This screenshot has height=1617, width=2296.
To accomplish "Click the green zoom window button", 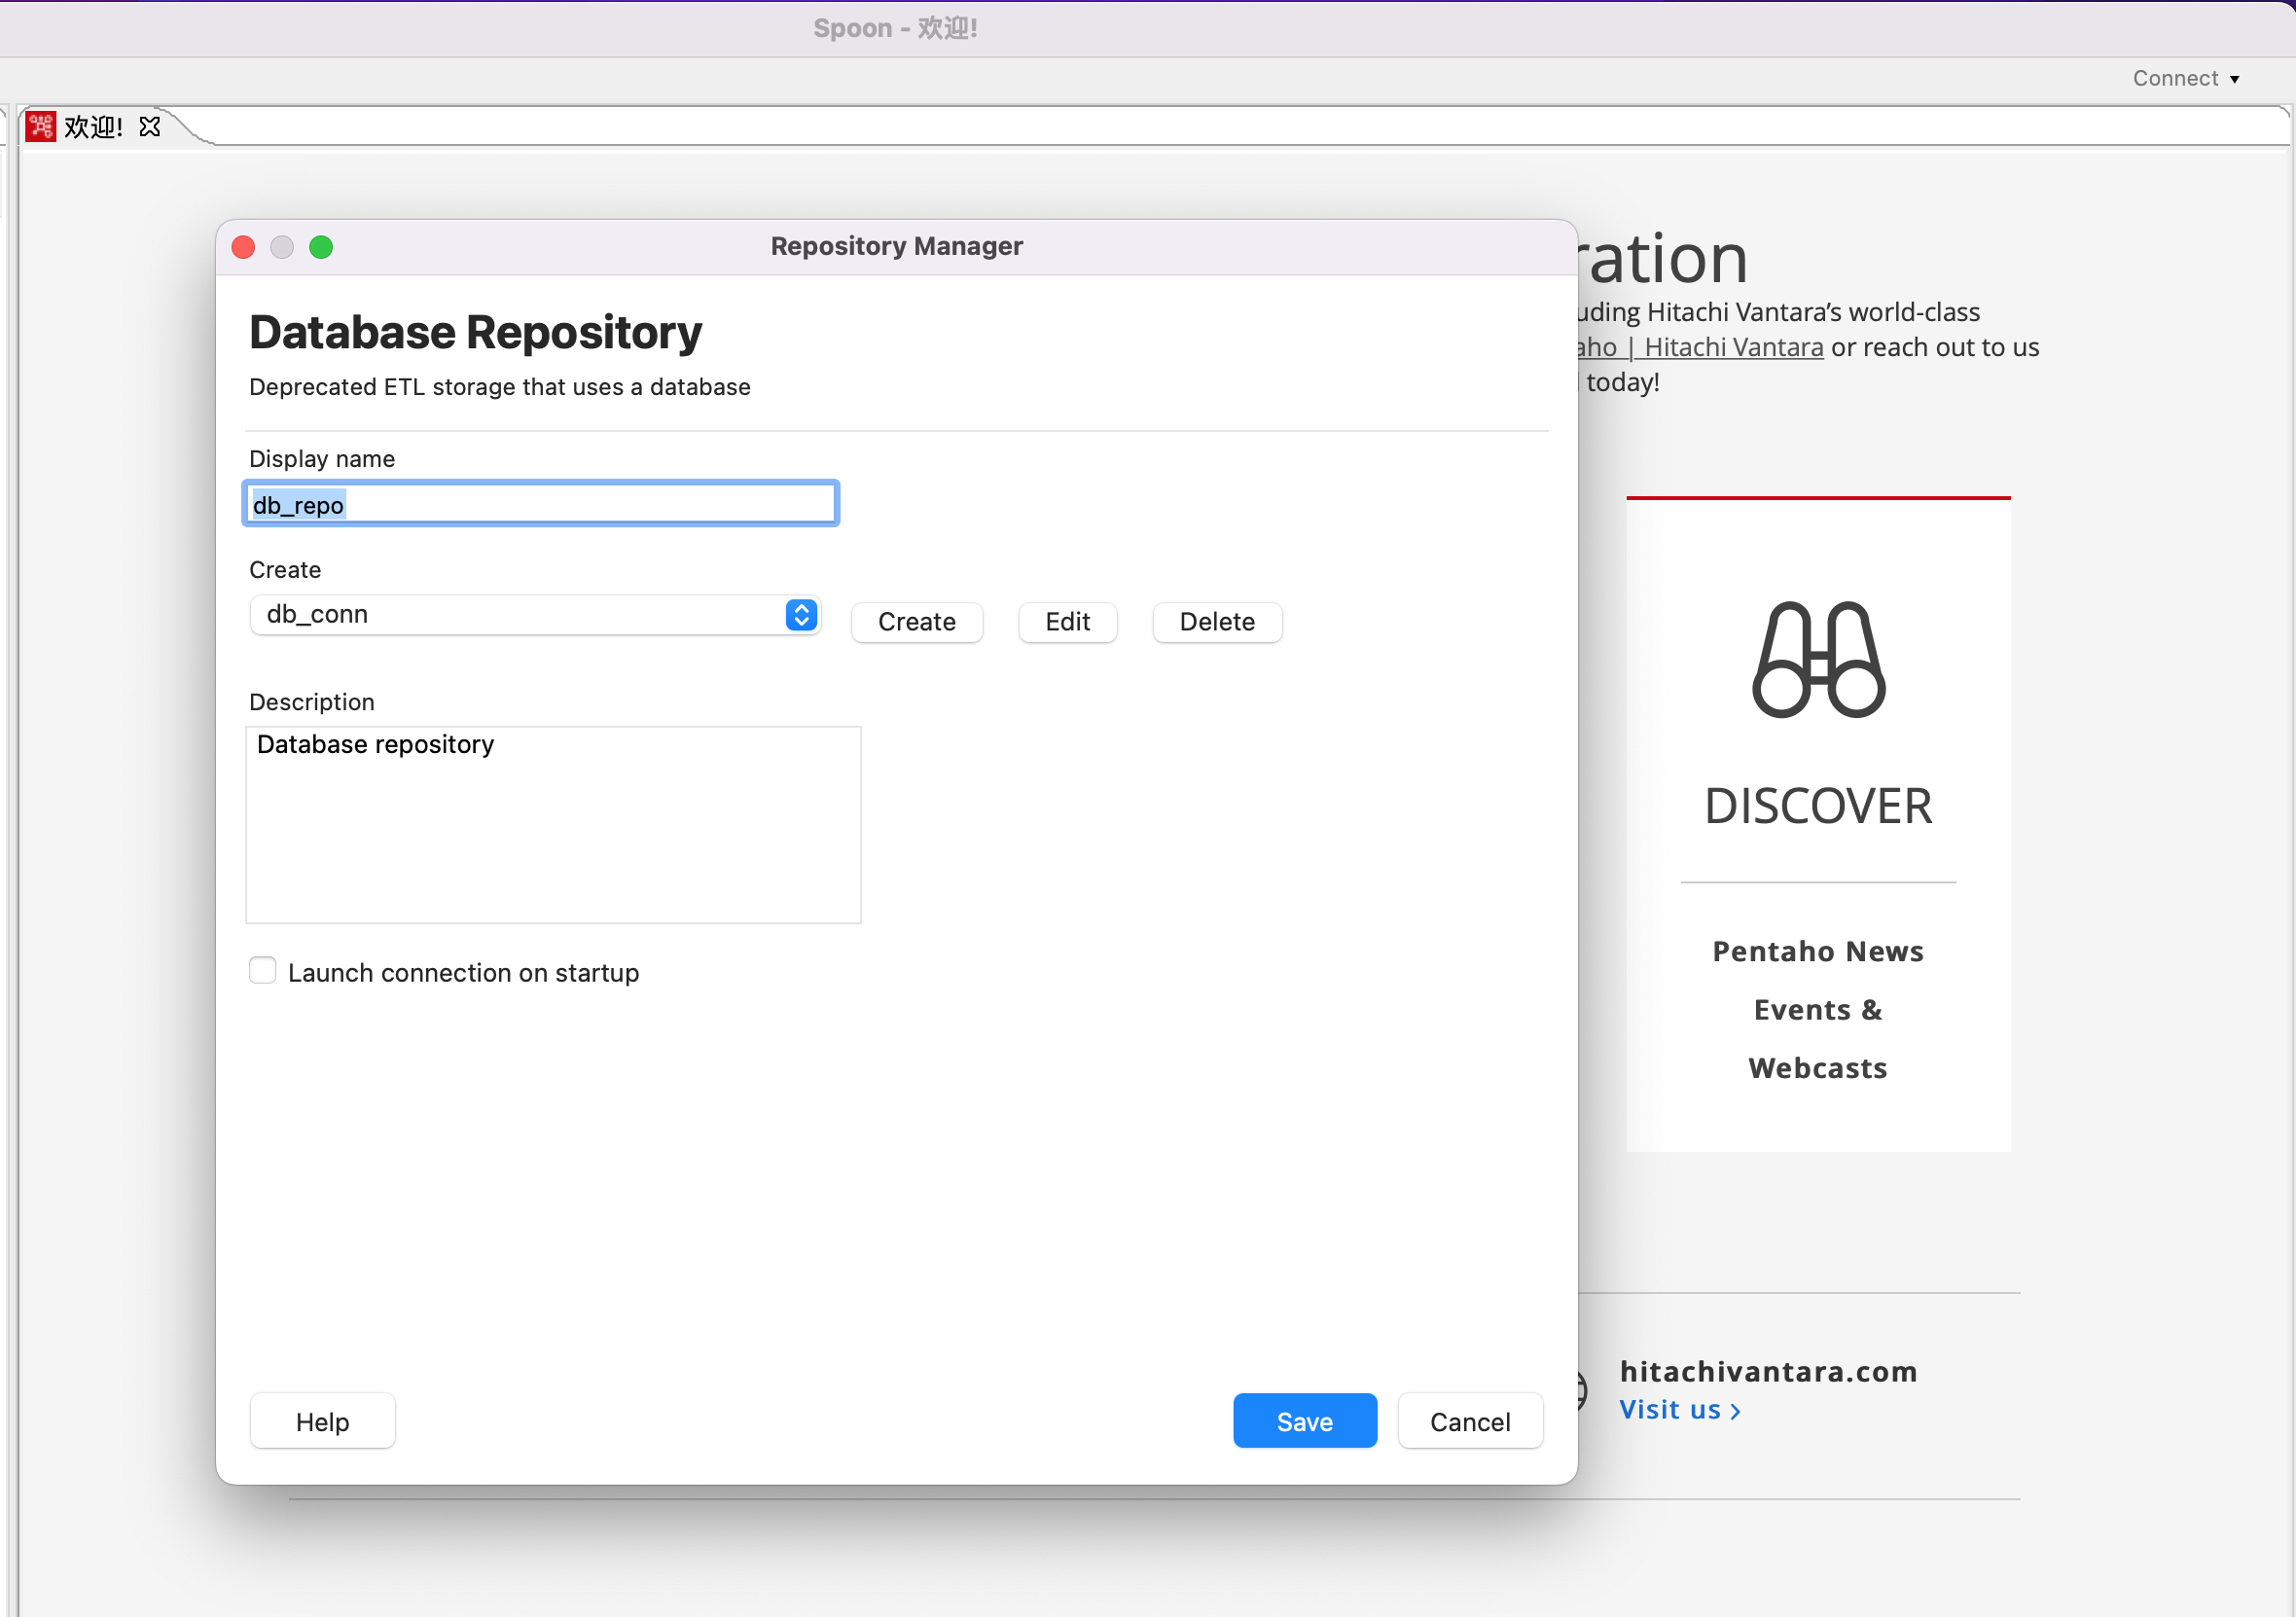I will point(321,247).
